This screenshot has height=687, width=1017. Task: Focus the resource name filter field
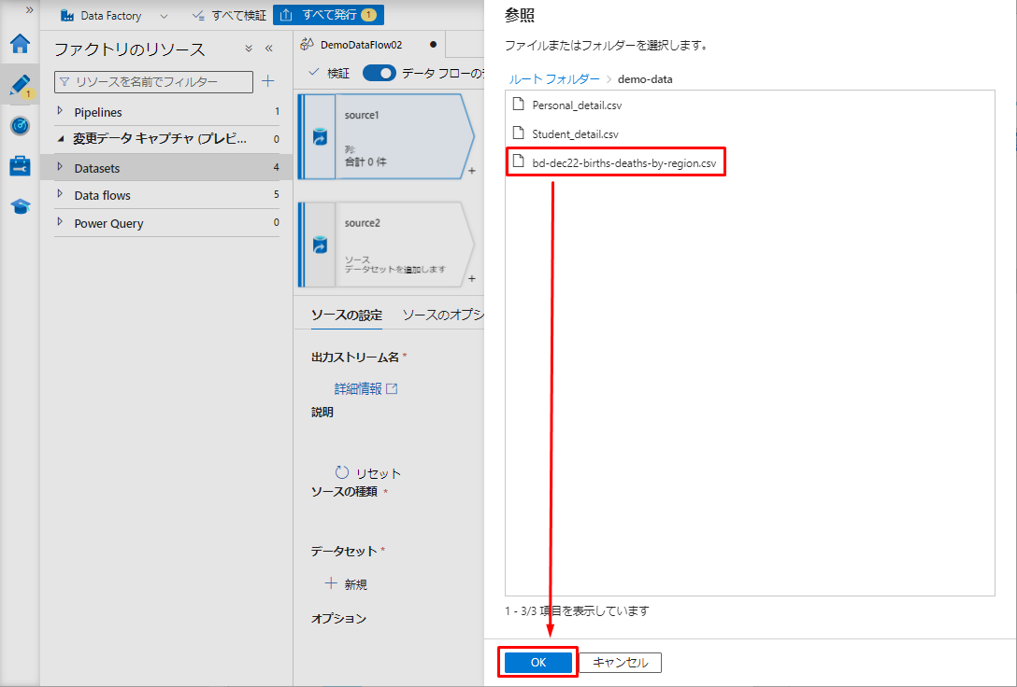(x=154, y=82)
